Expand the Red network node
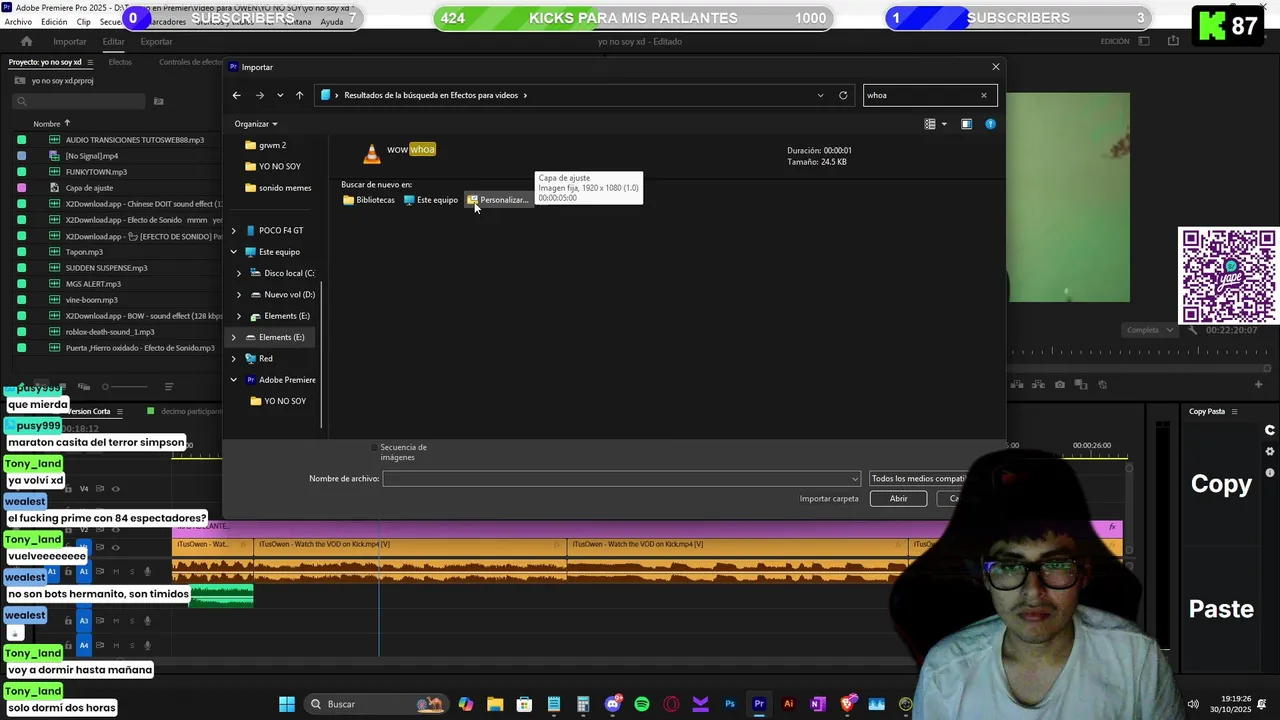1280x720 pixels. pos(233,358)
